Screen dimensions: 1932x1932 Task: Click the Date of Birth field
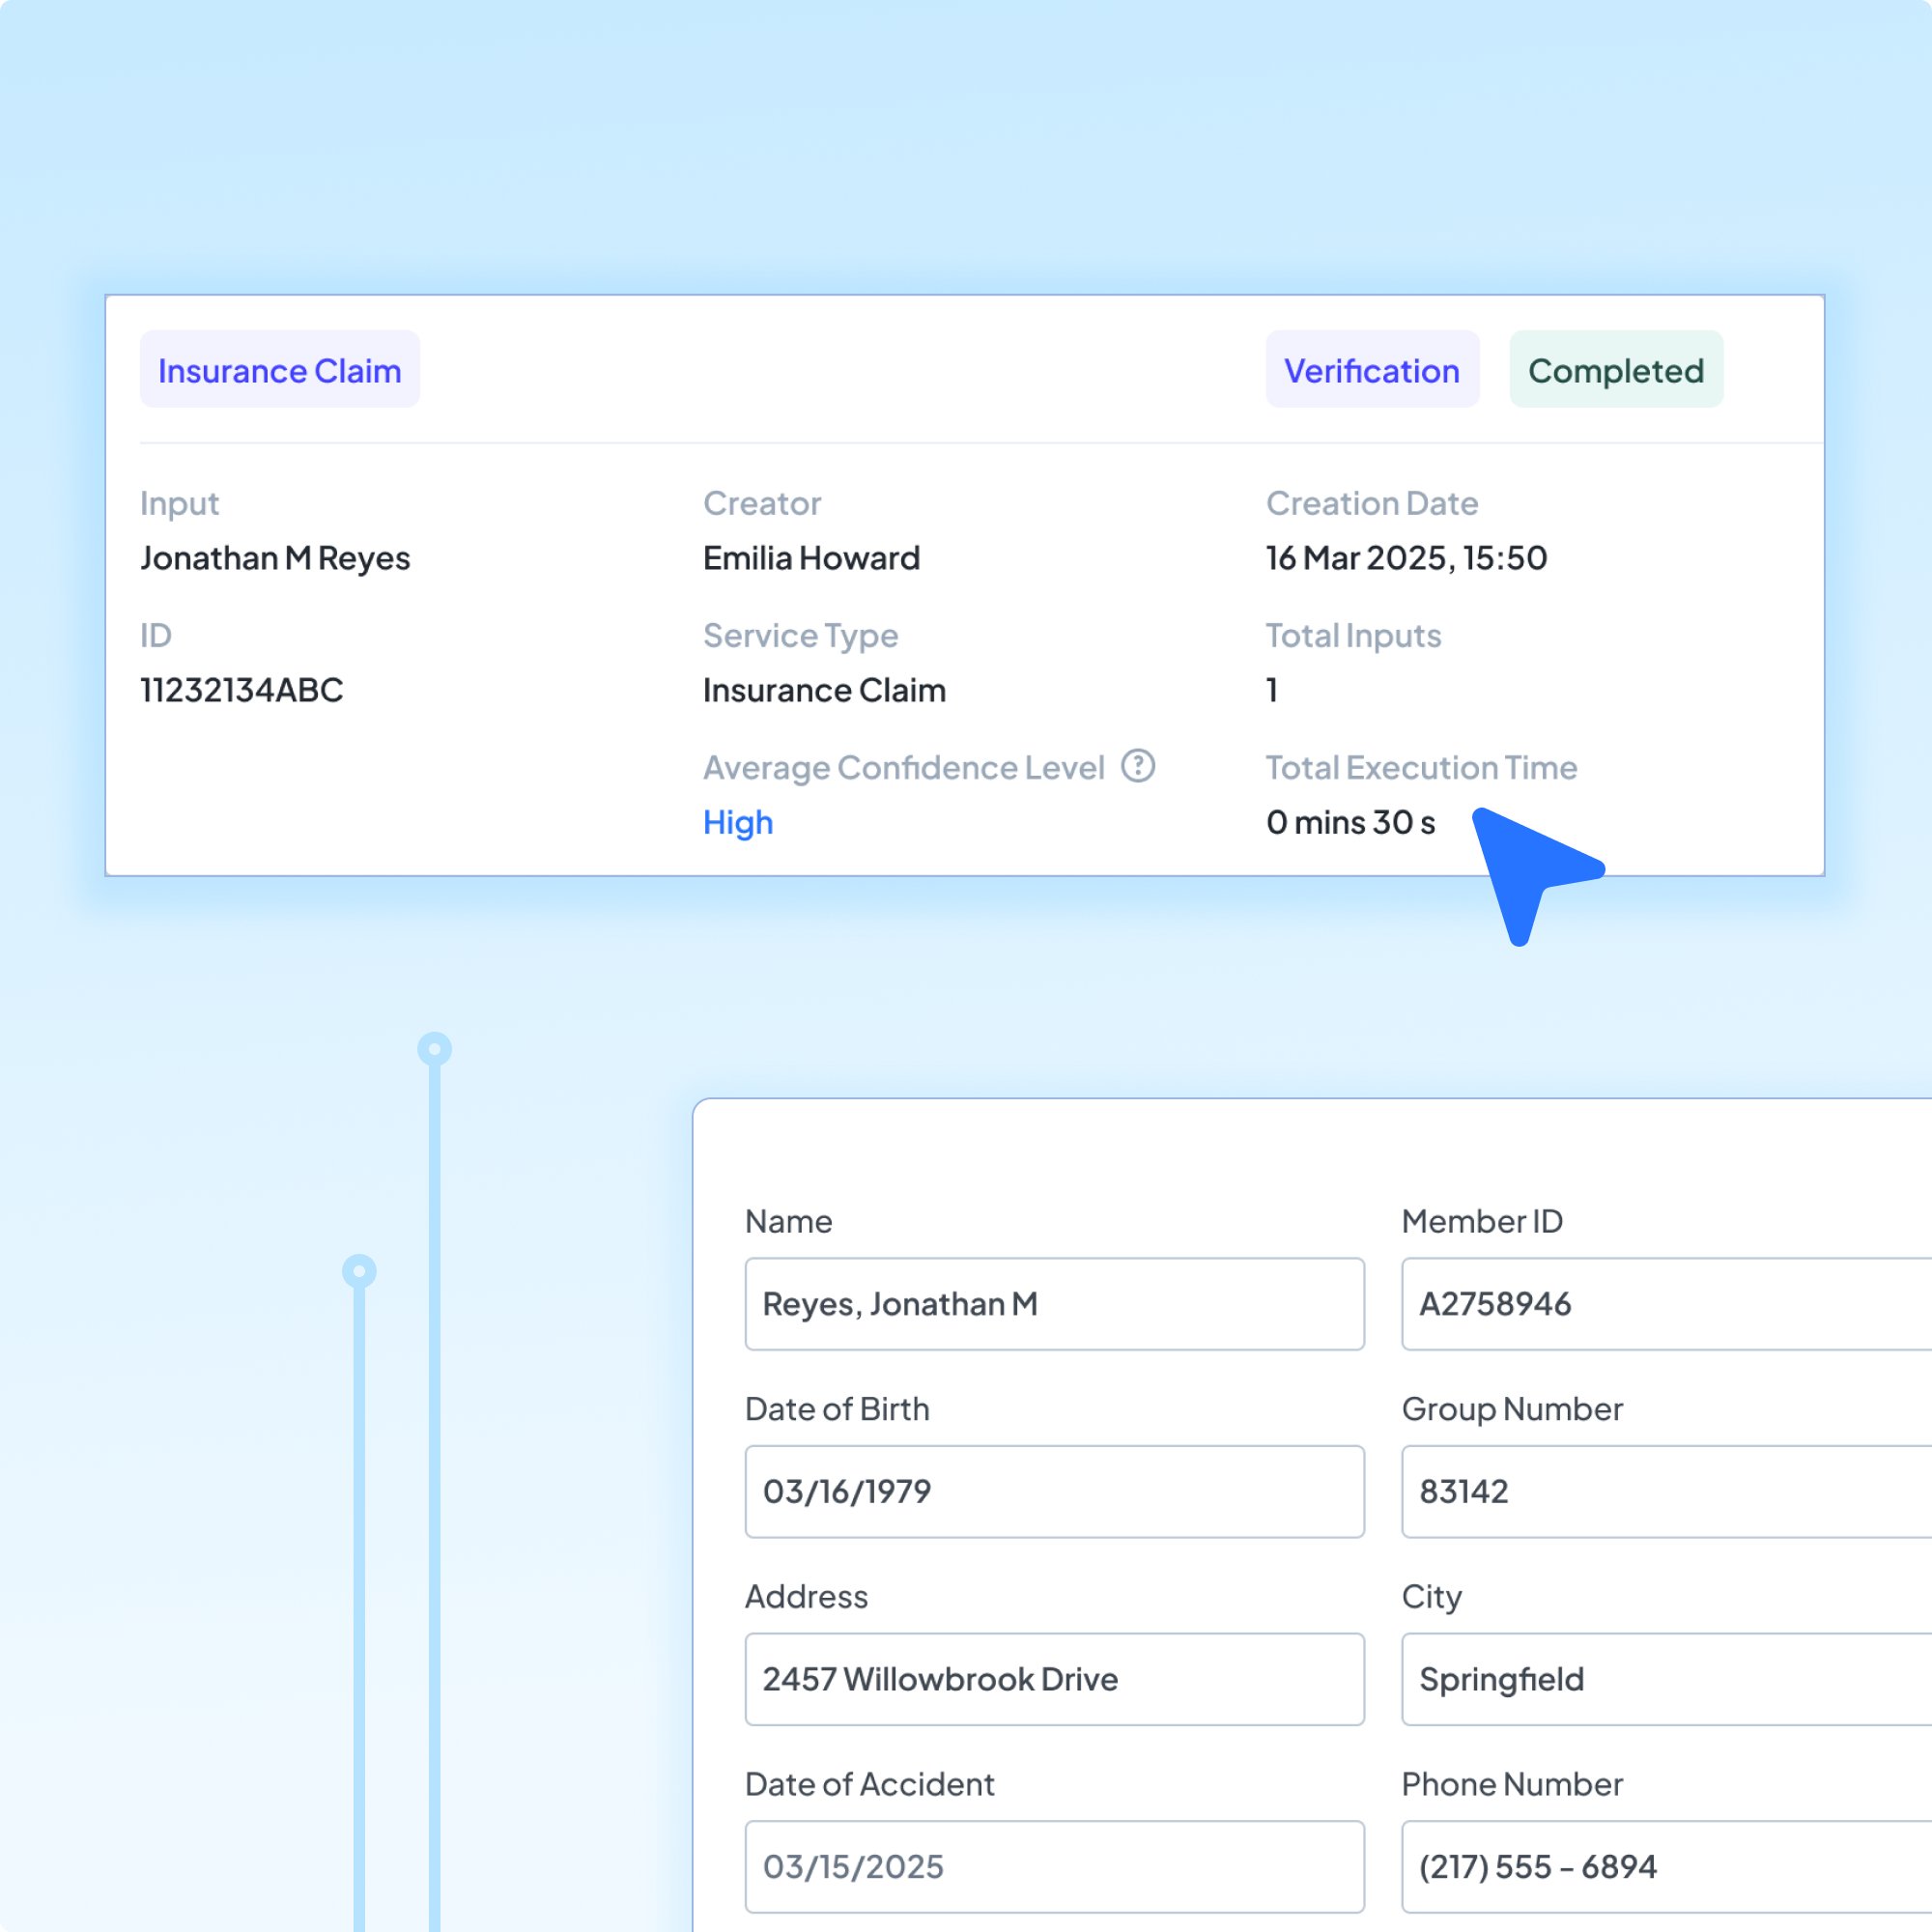point(1054,1491)
